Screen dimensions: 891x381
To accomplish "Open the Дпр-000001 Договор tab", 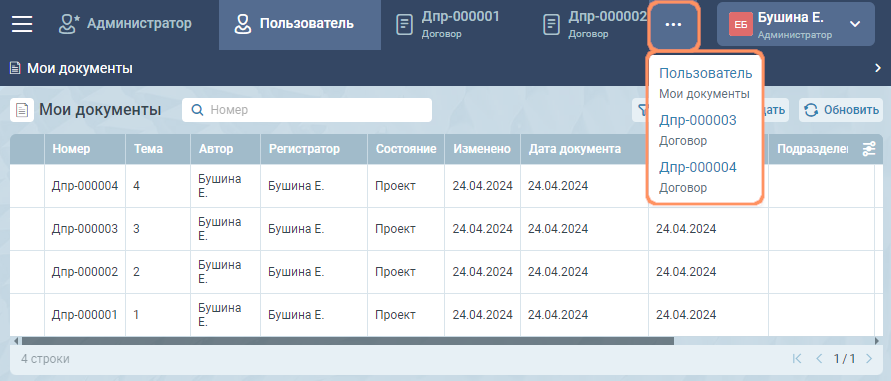I will pos(448,24).
